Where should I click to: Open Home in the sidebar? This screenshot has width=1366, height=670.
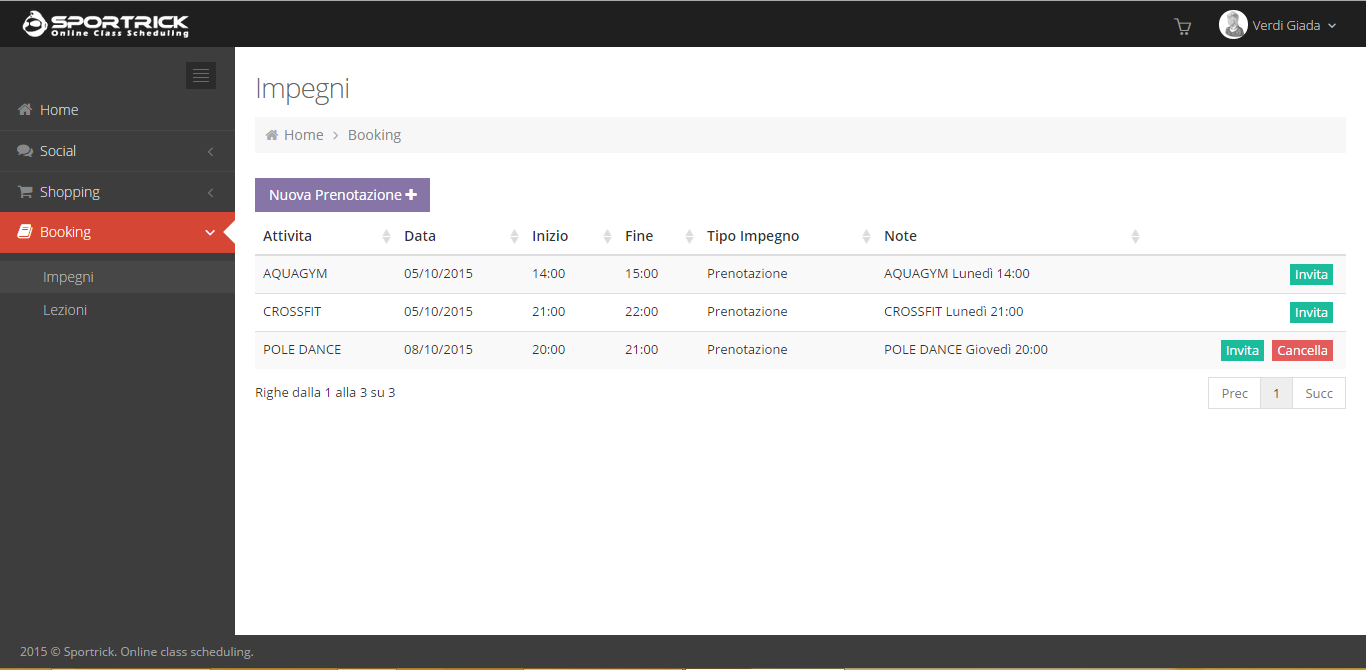click(x=117, y=110)
